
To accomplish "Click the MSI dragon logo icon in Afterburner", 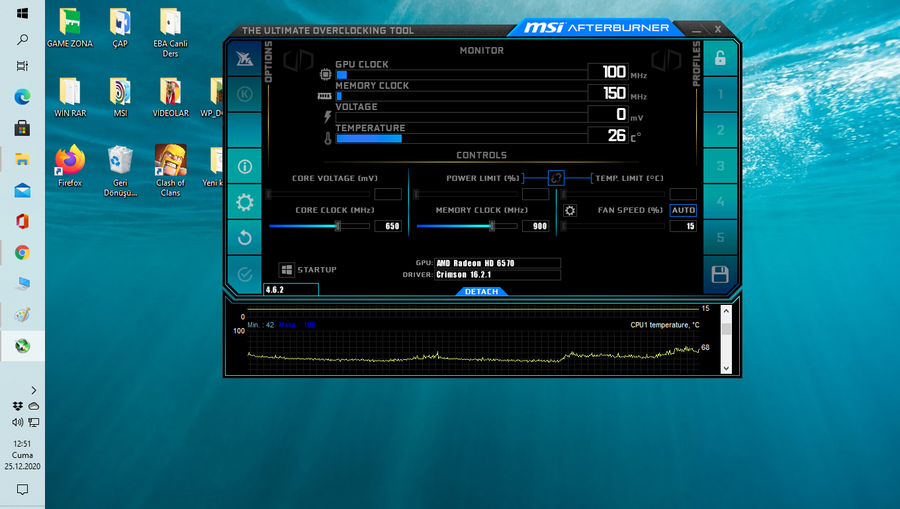I will coord(245,59).
